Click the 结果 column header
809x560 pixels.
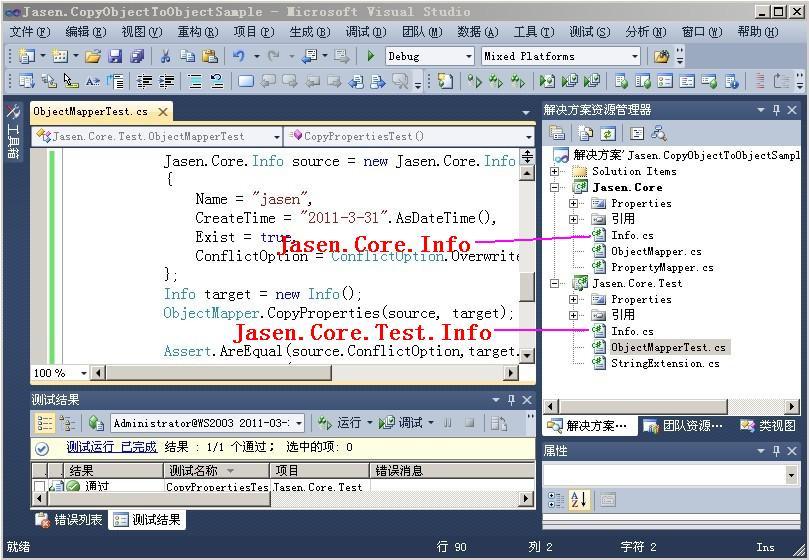[113, 470]
